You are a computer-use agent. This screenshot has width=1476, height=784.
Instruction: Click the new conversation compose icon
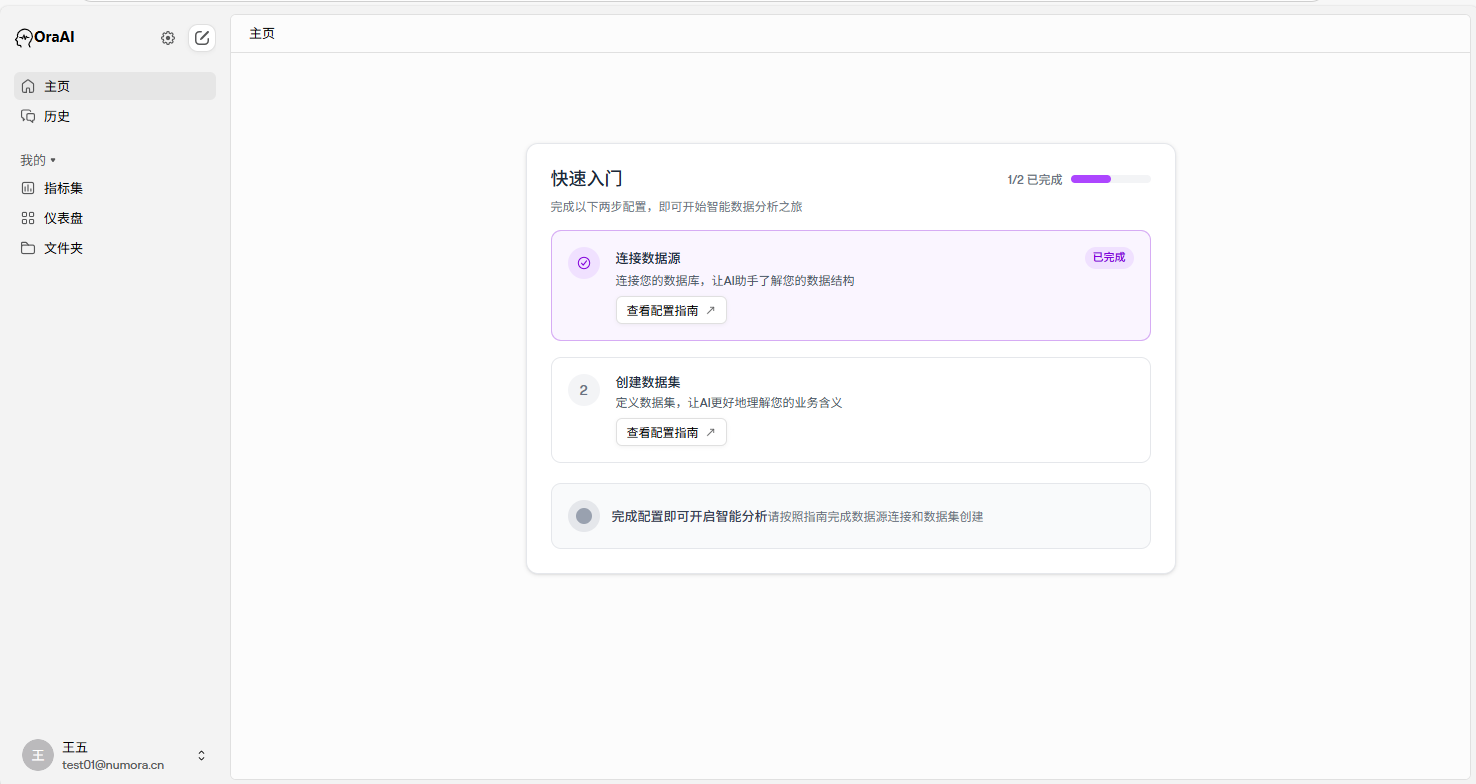[x=201, y=37]
